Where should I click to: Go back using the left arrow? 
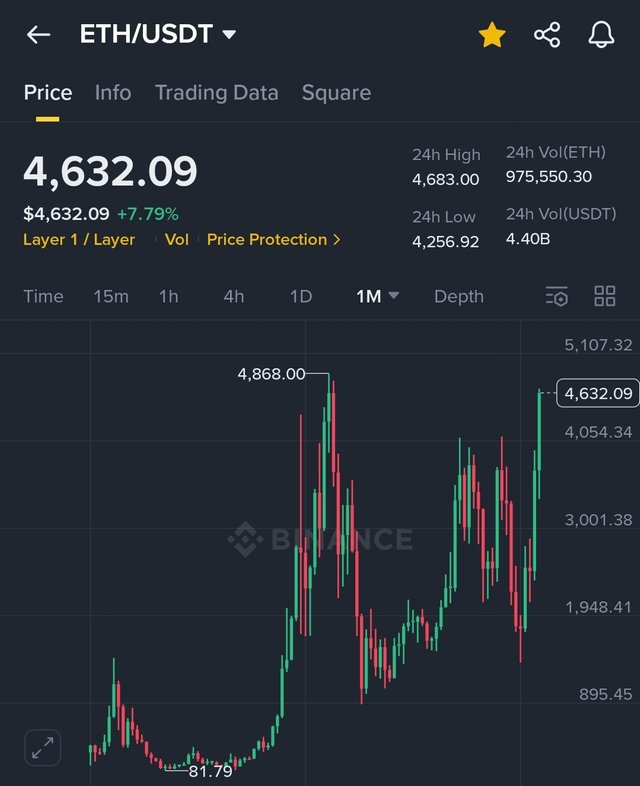(x=38, y=35)
